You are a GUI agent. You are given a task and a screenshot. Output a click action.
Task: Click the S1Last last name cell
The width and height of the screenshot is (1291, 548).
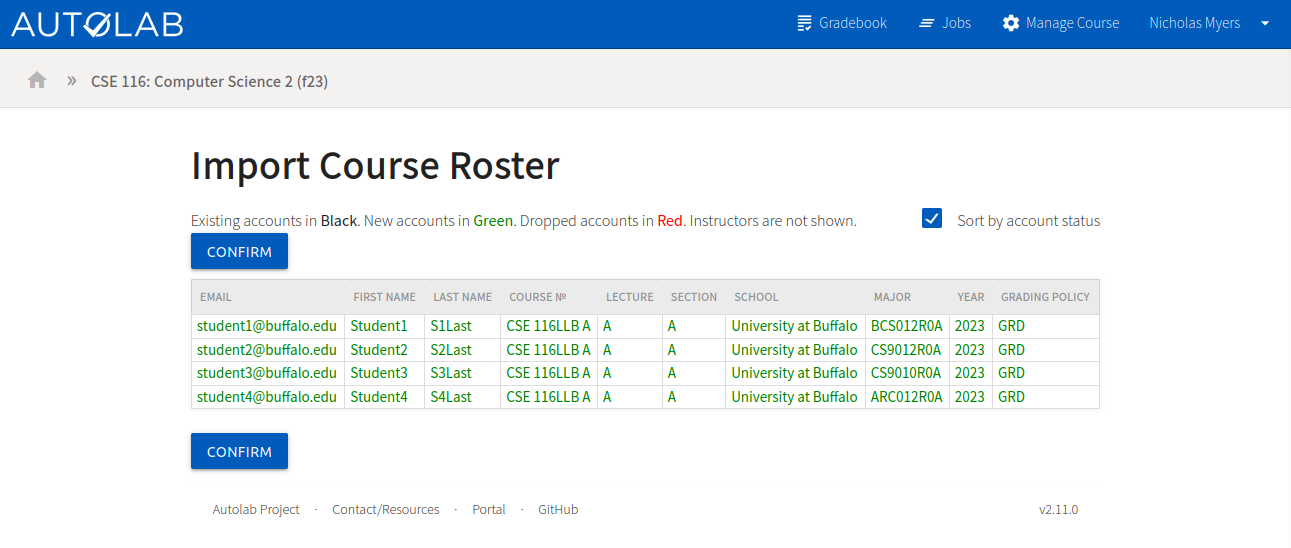tap(463, 326)
